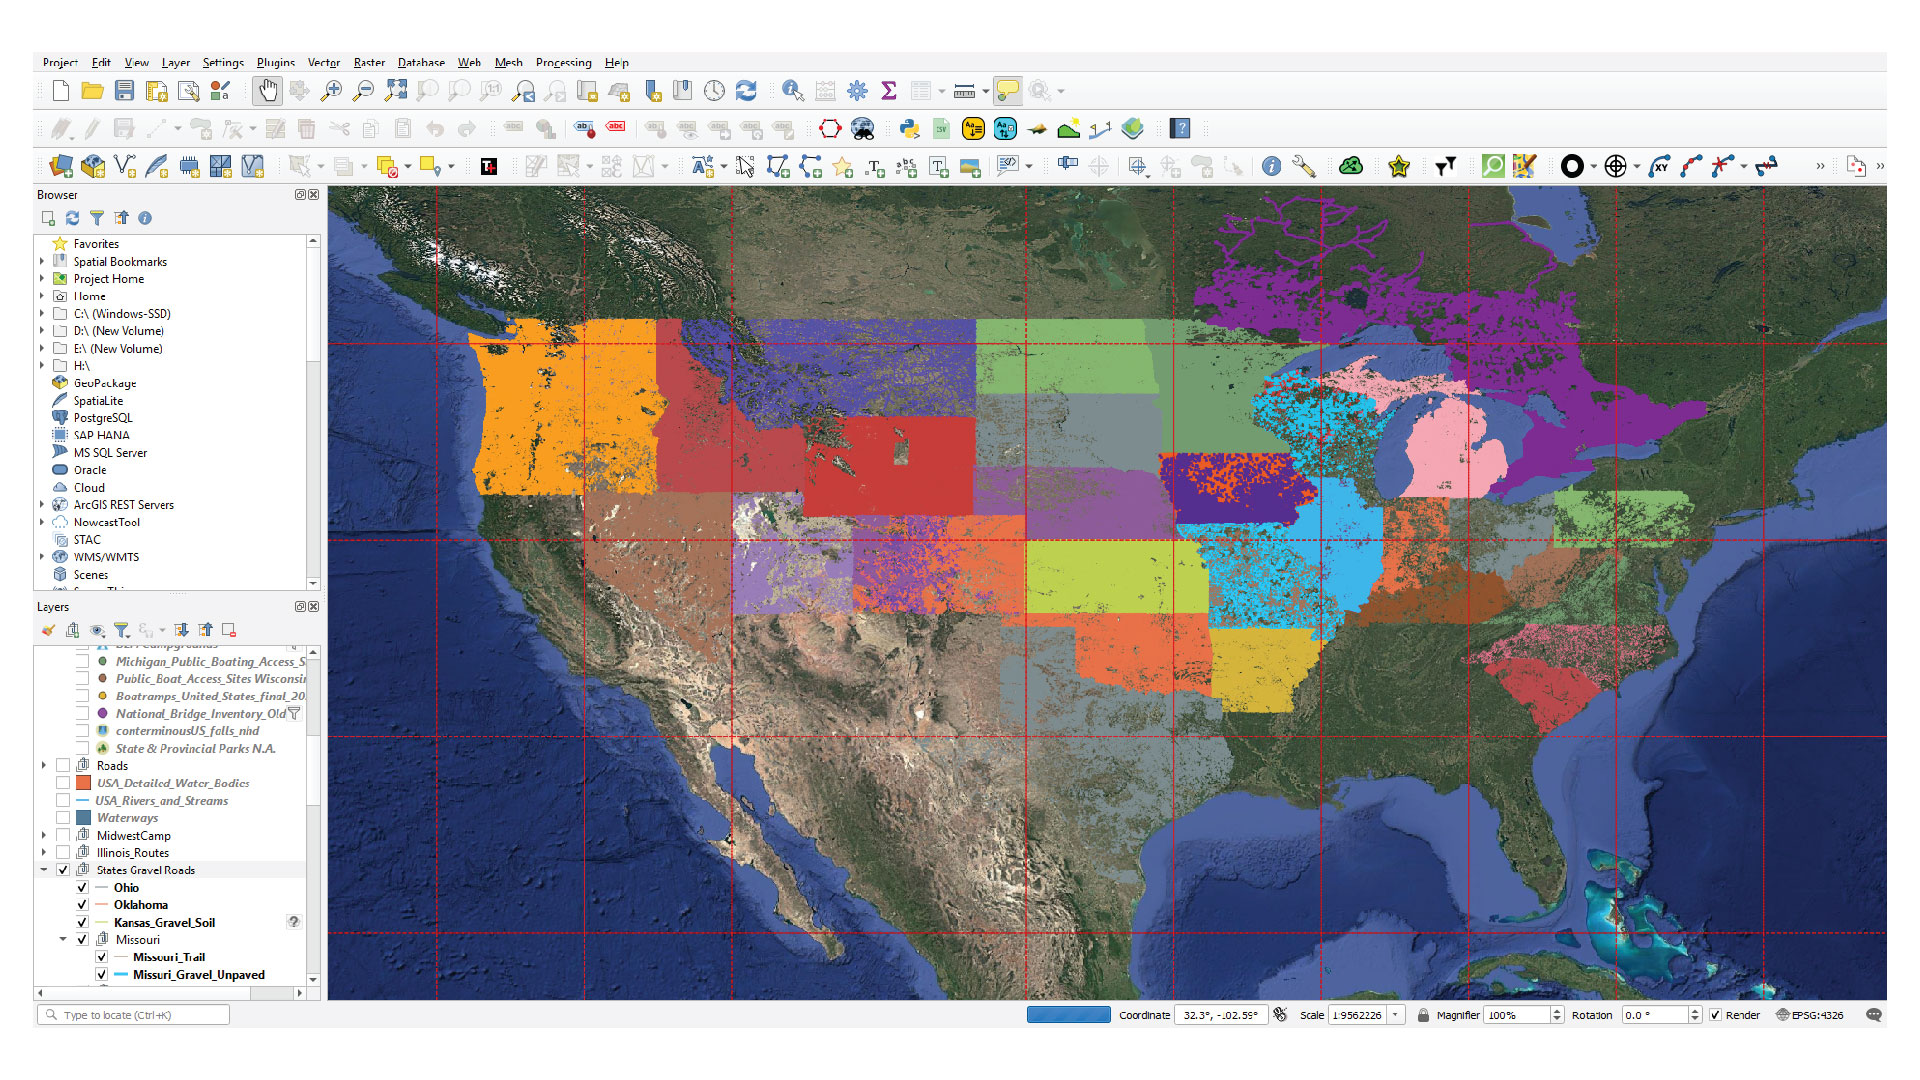
Task: Open project using the folder icon
Action: point(92,91)
